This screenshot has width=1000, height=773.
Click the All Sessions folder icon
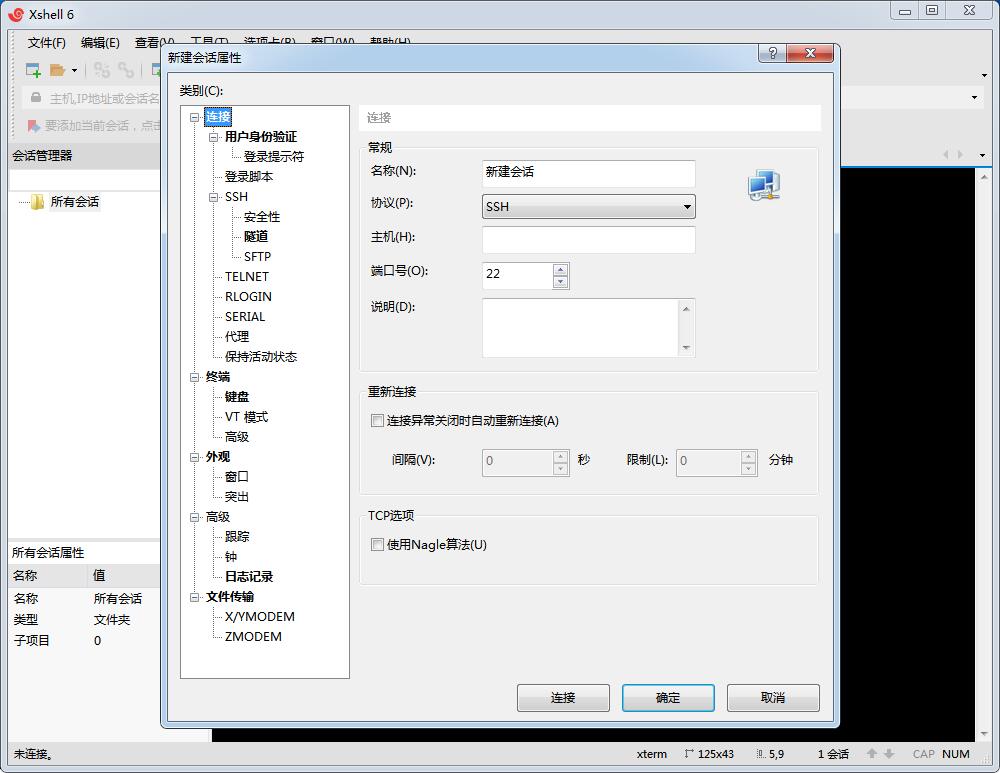point(38,202)
